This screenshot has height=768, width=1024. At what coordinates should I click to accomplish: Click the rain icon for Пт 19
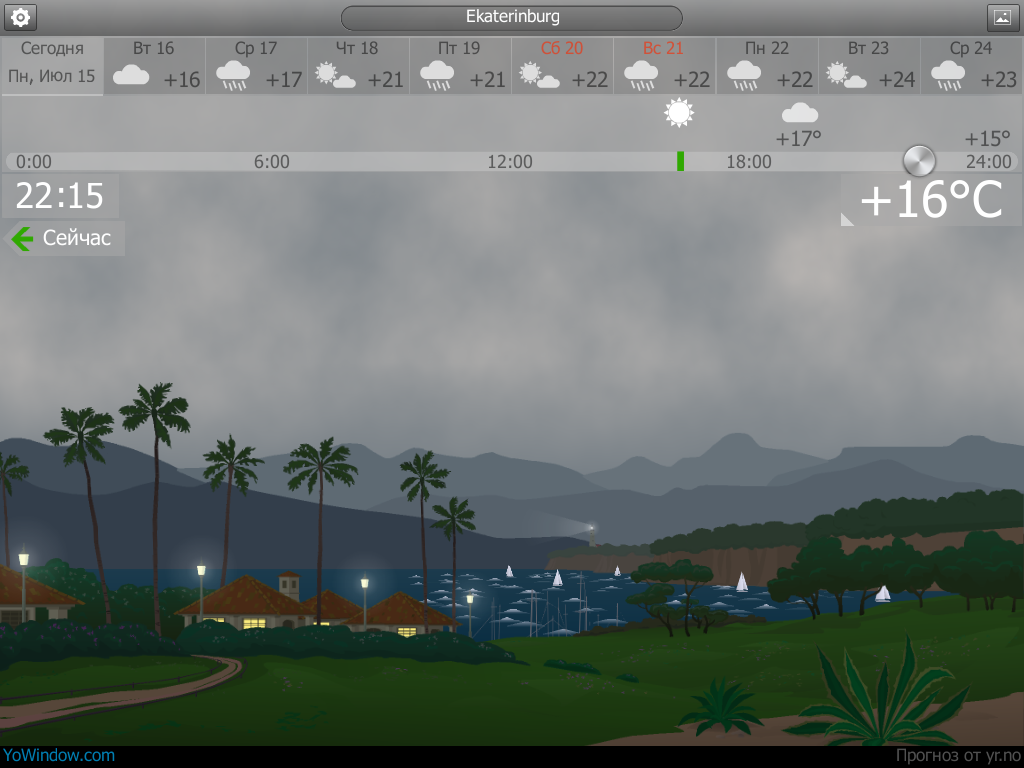point(437,76)
